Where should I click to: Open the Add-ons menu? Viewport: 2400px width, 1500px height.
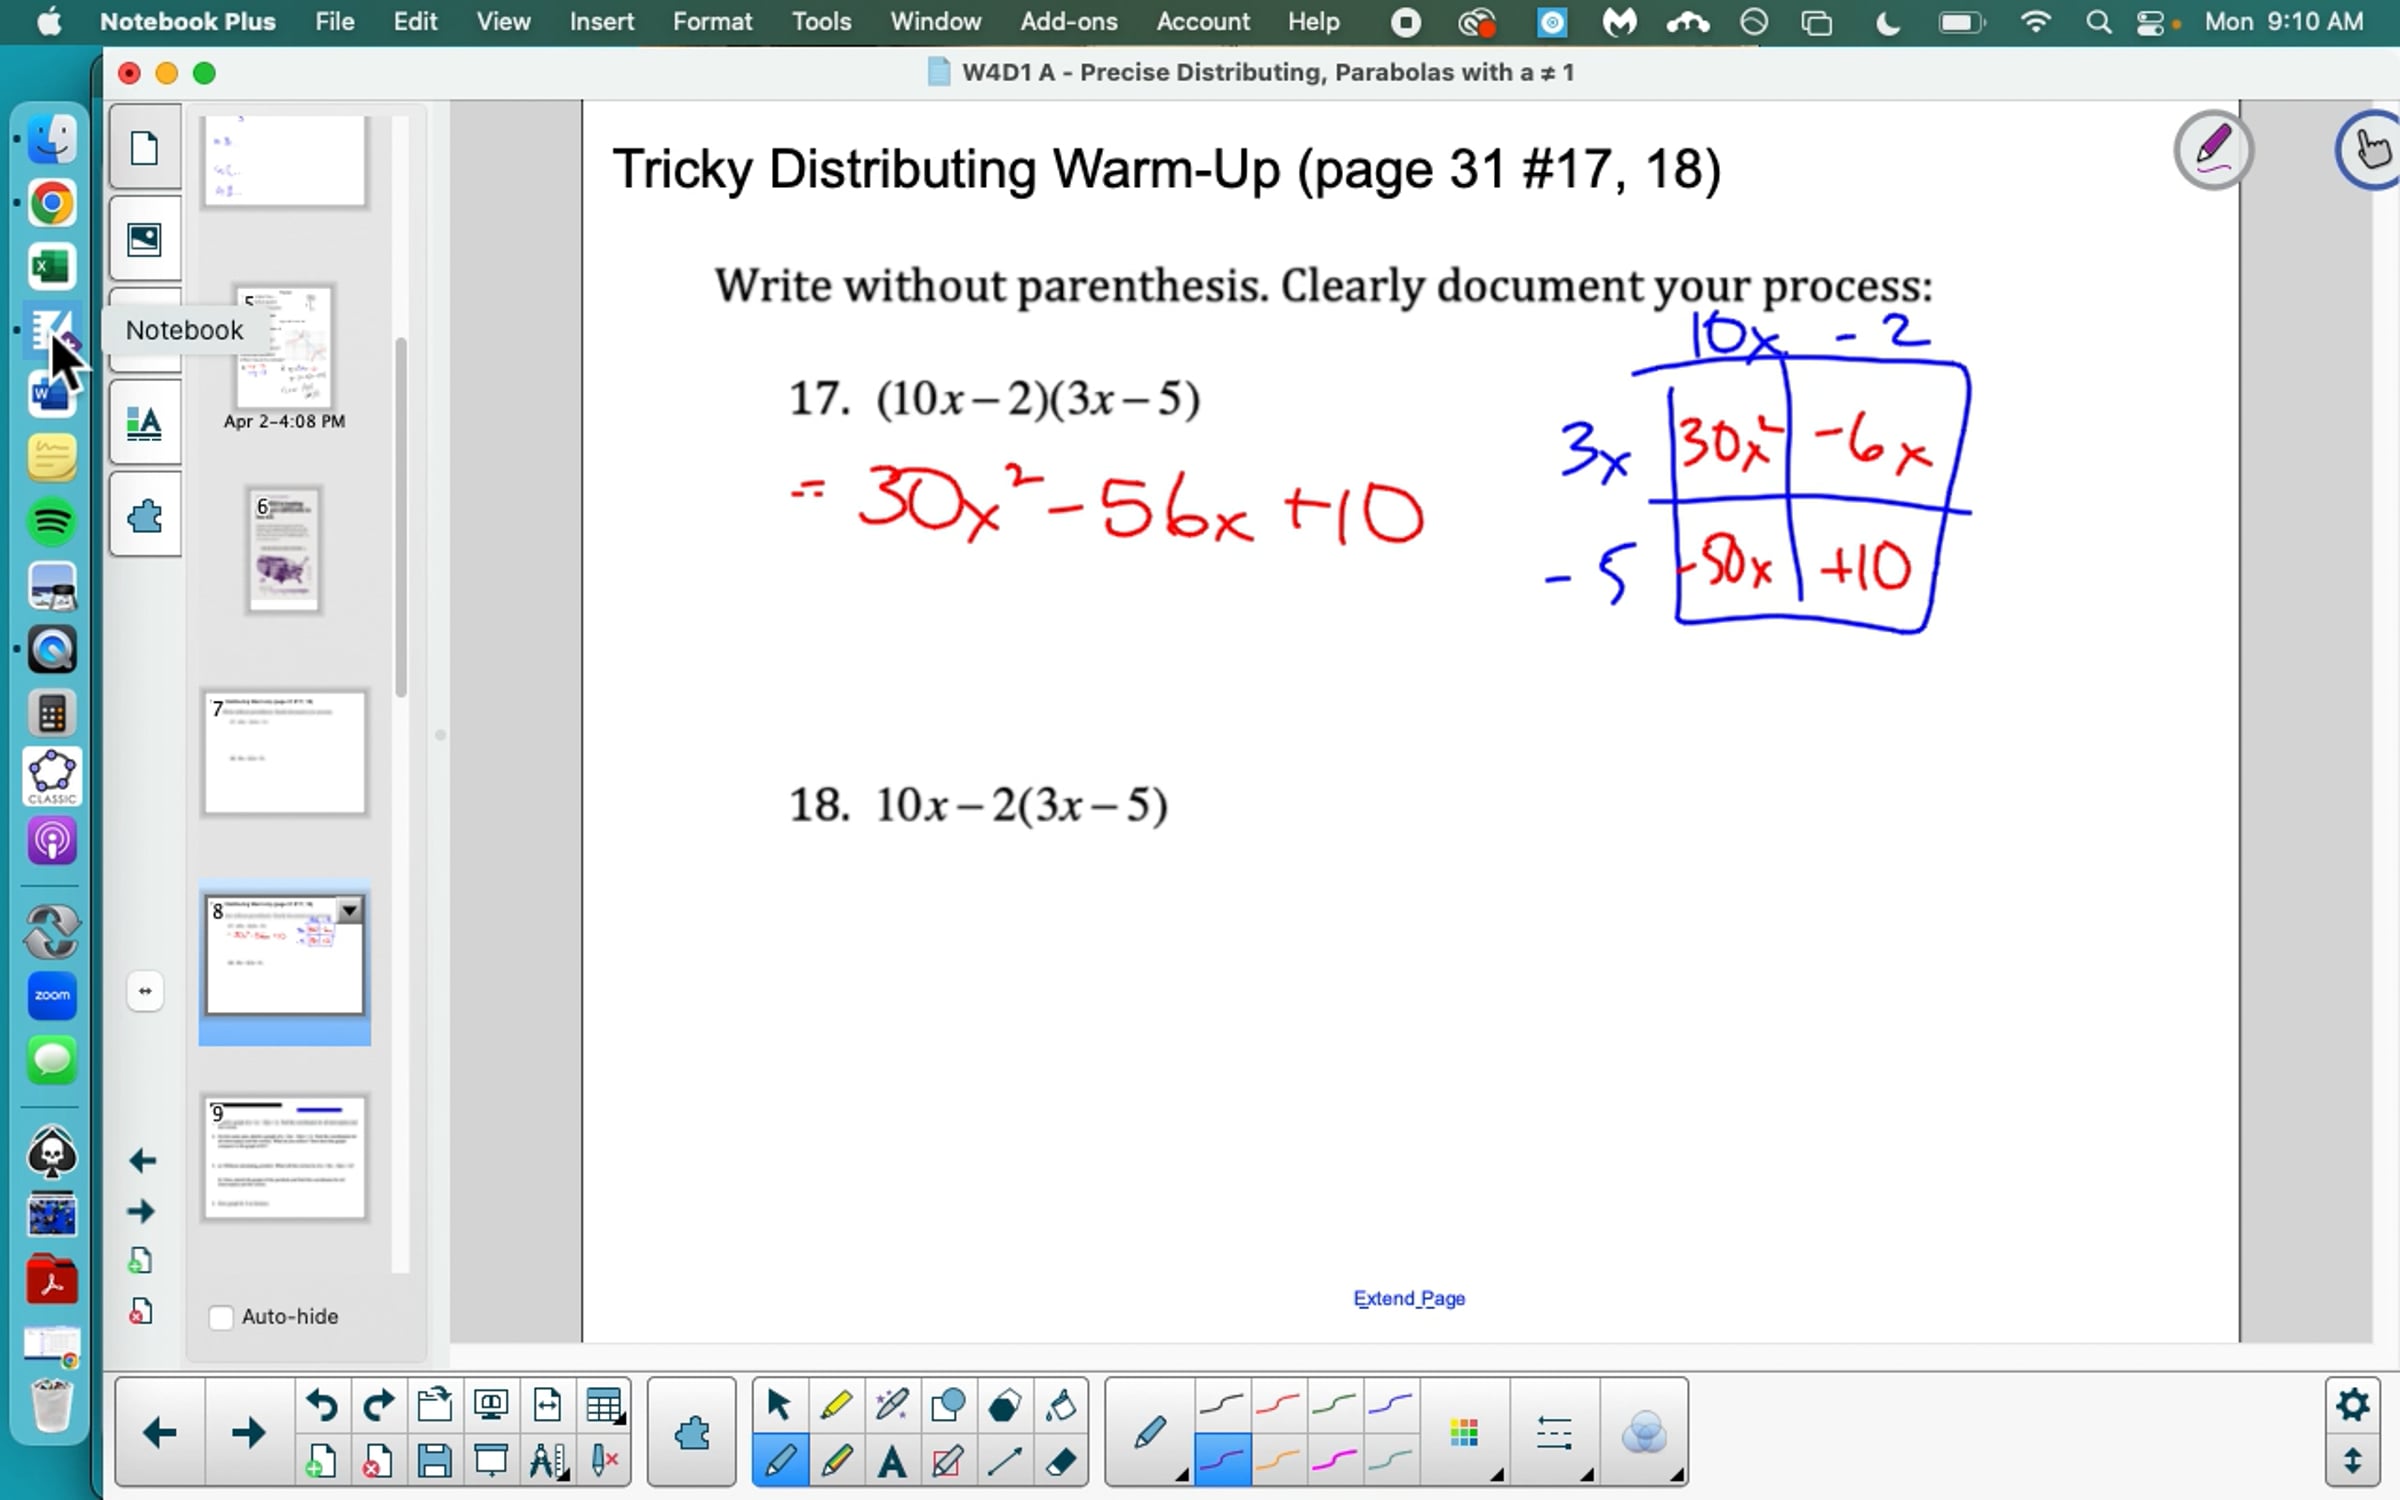(1068, 22)
